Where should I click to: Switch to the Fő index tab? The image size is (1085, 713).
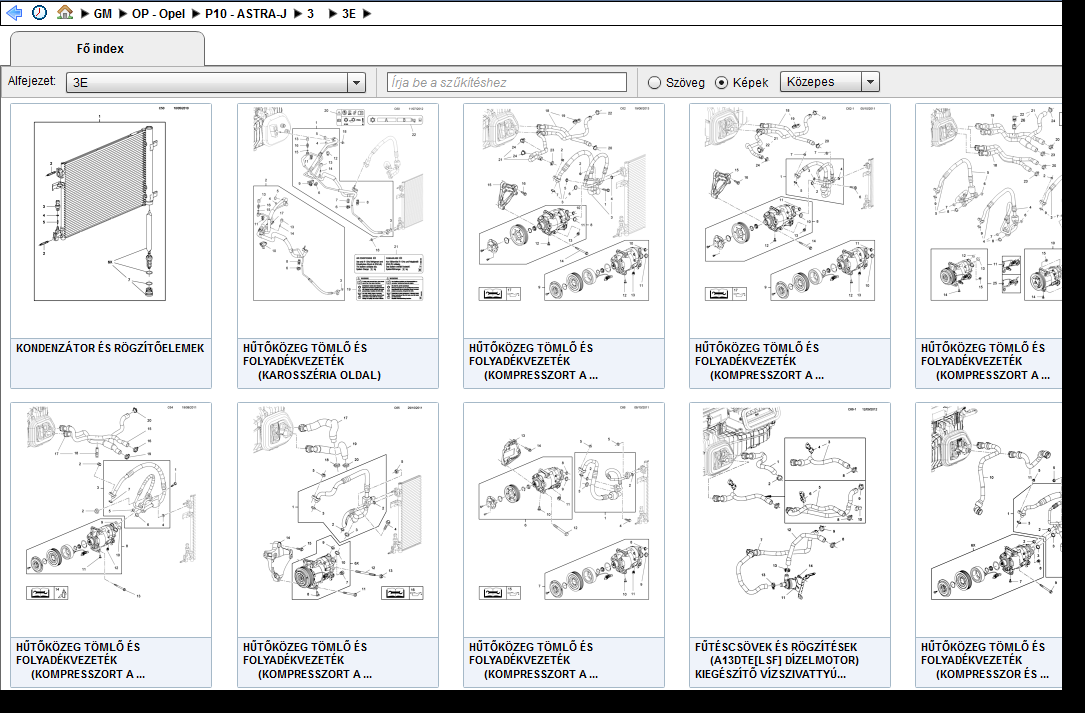tap(107, 48)
